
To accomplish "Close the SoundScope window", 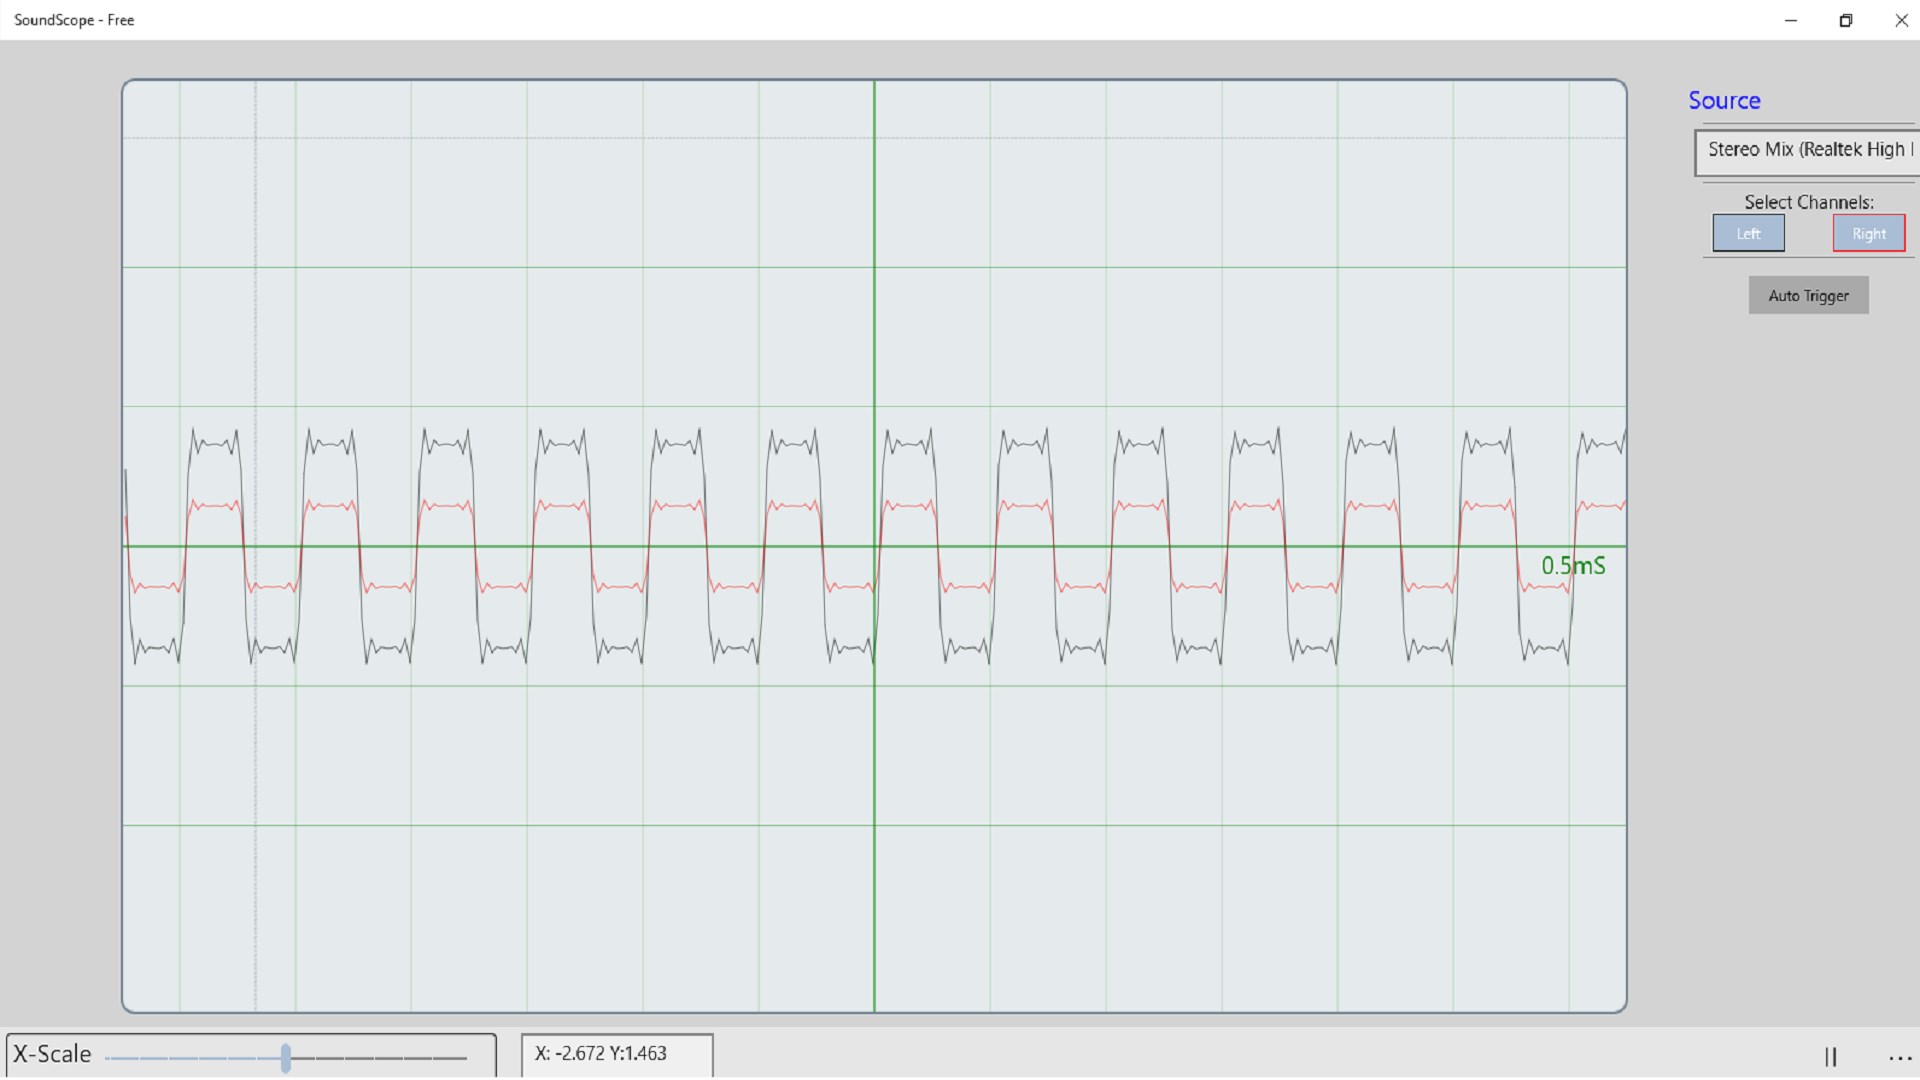I will coord(1901,20).
